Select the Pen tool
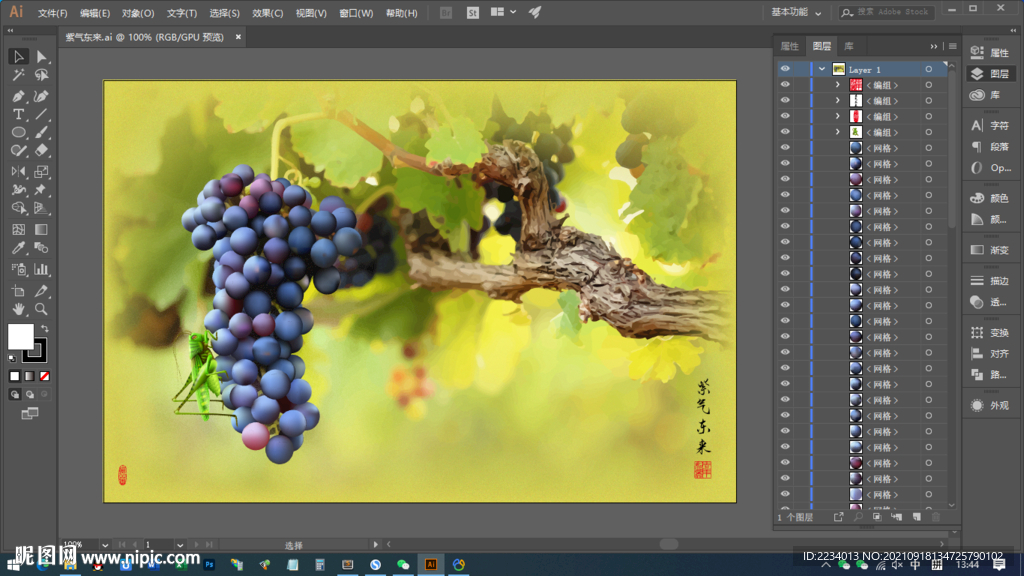Screen dimensions: 1024x576 18,97
